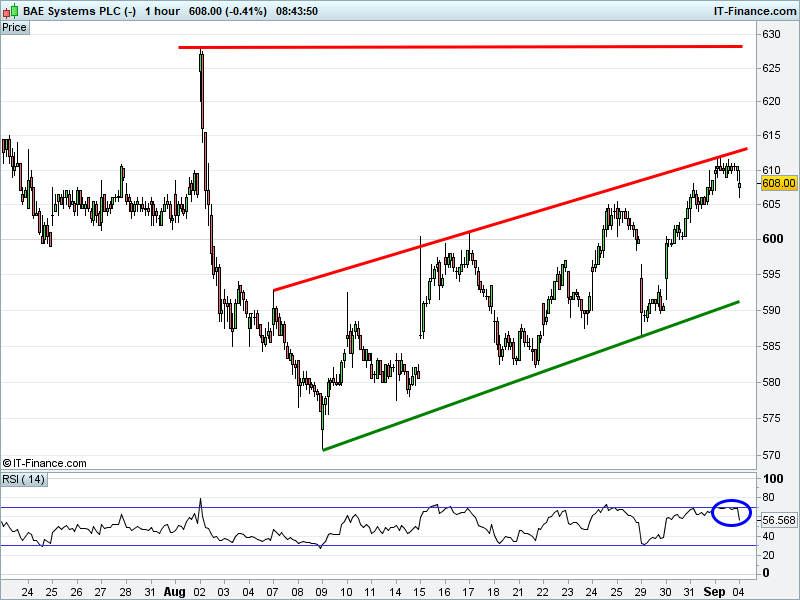Click the bold 600 price axis label
The width and height of the screenshot is (800, 600).
coord(772,239)
